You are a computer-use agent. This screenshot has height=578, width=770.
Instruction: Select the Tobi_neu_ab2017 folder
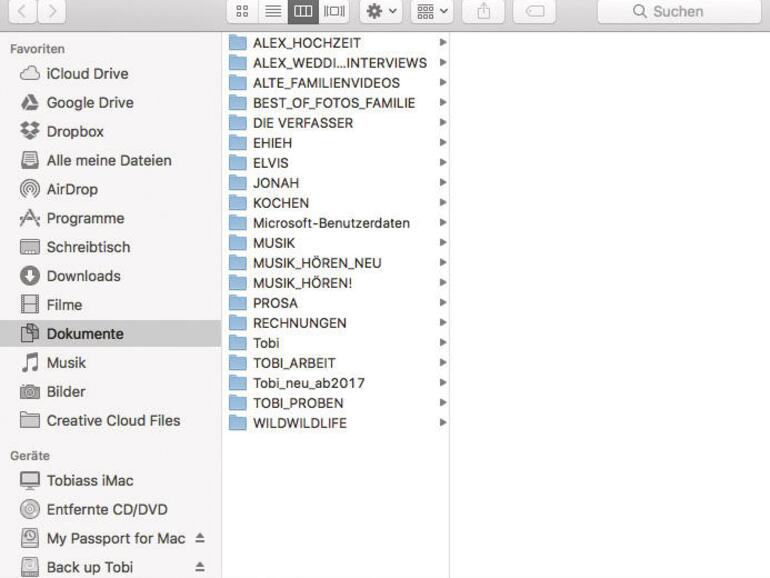(336, 383)
